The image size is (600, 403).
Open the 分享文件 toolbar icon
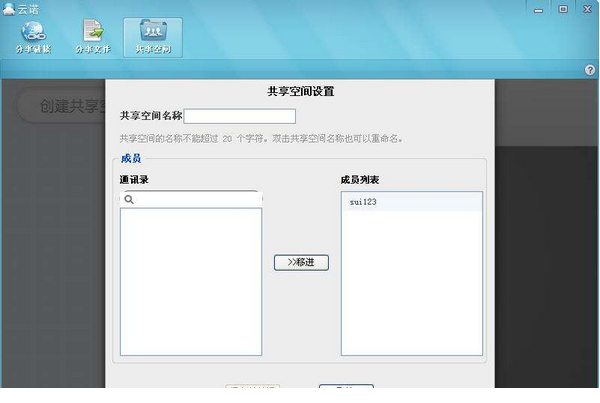pyautogui.click(x=93, y=38)
